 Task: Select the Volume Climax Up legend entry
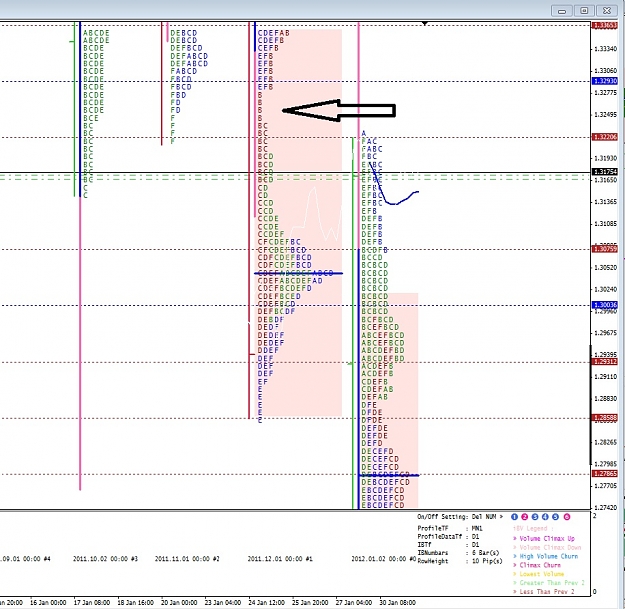[544, 538]
